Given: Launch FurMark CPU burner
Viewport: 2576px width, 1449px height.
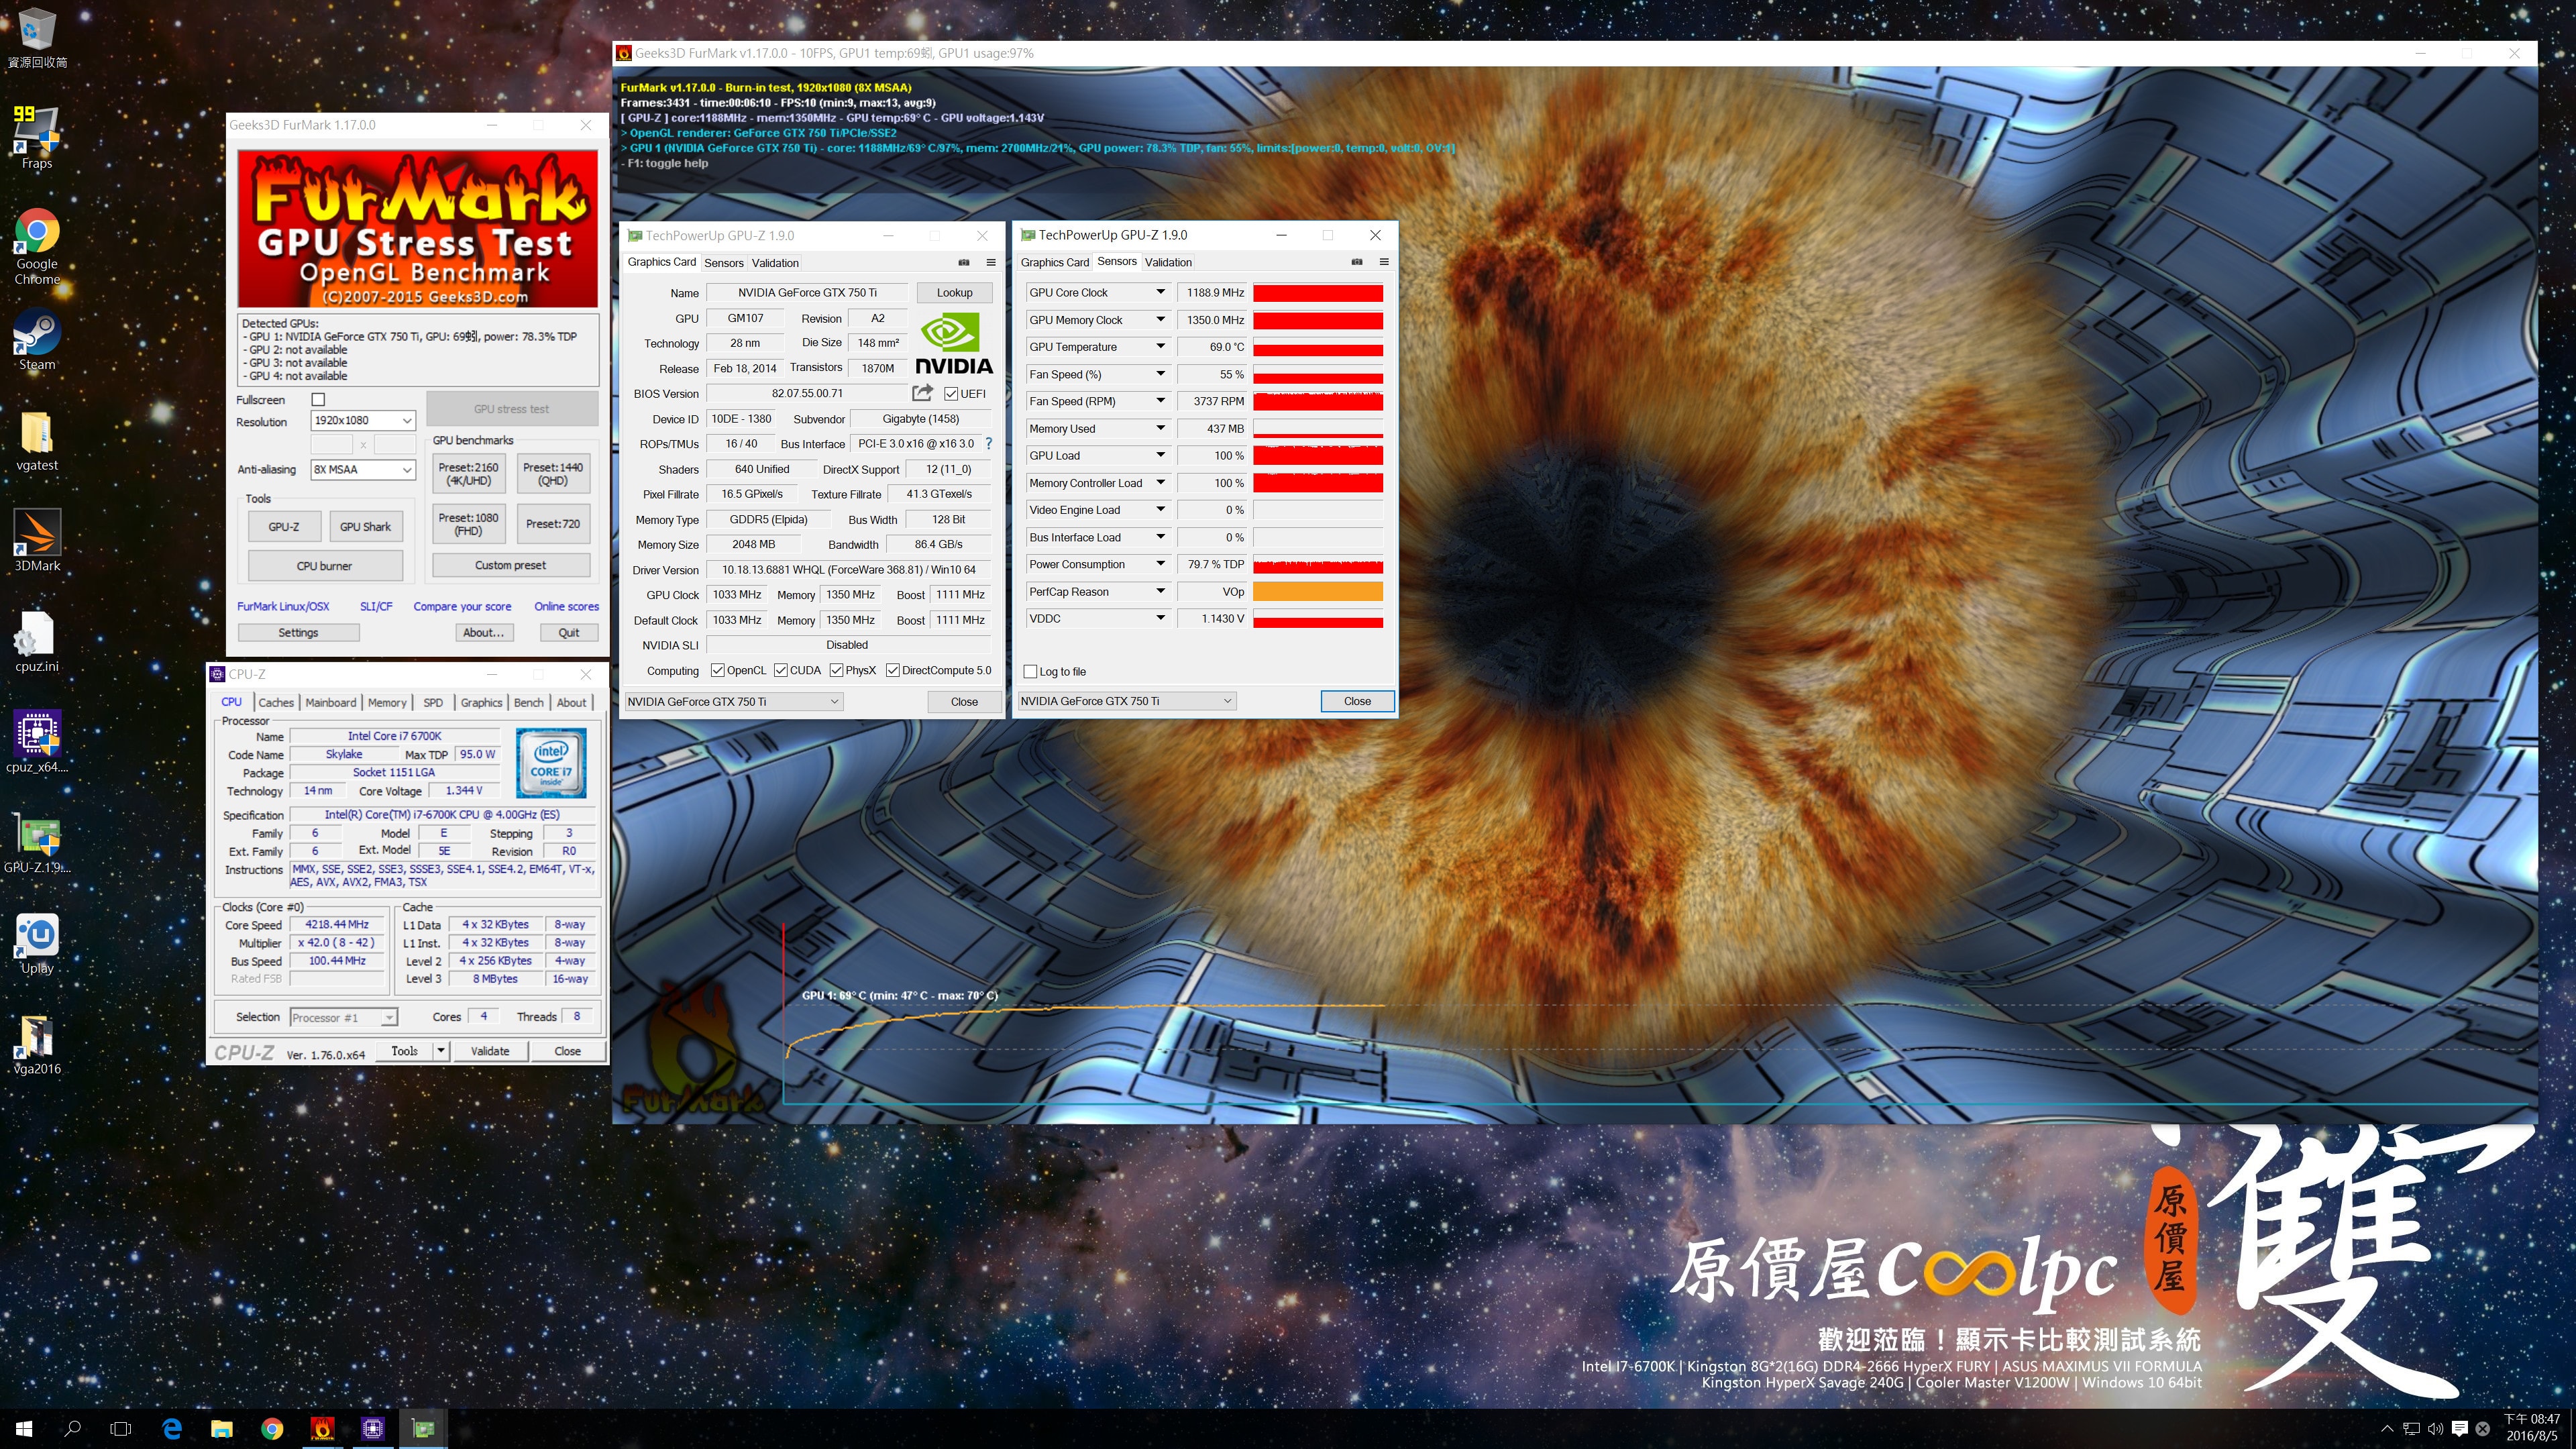Looking at the screenshot, I should click(324, 566).
